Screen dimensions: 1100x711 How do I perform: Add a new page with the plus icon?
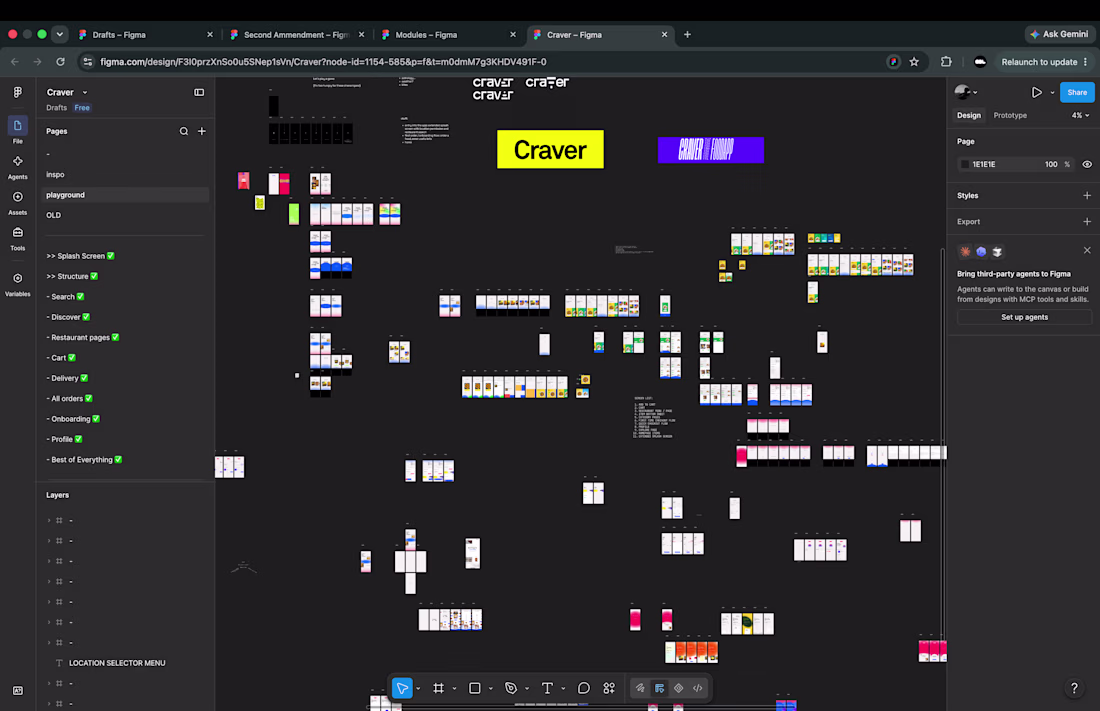202,131
